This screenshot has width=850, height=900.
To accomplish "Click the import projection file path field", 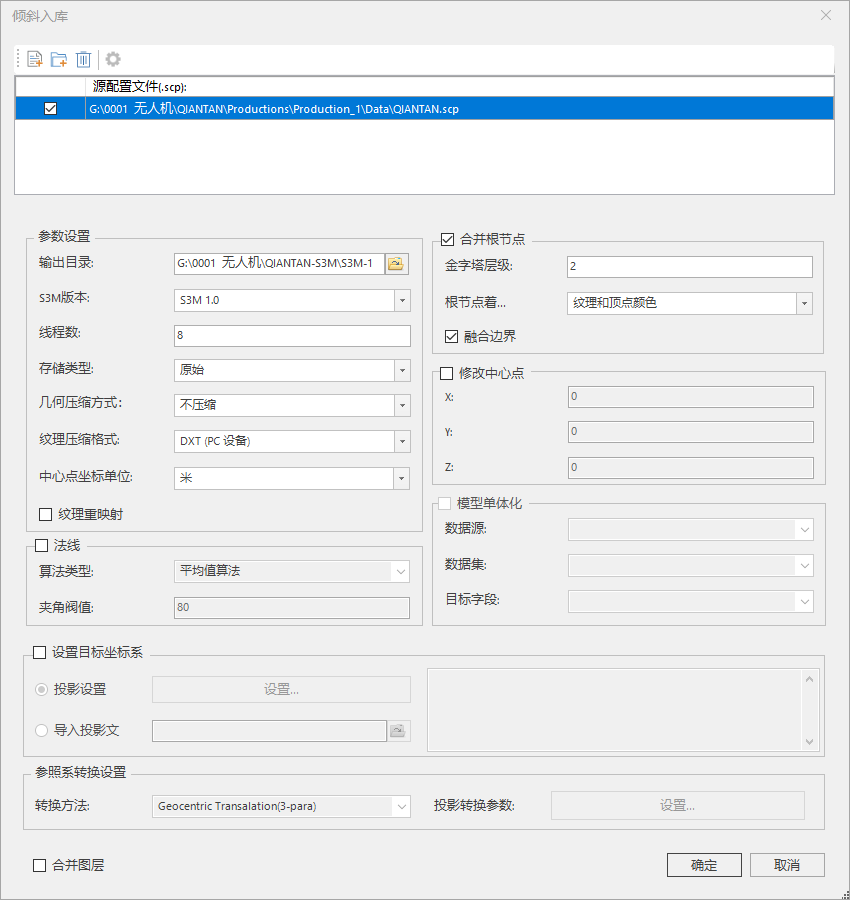I will click(269, 731).
